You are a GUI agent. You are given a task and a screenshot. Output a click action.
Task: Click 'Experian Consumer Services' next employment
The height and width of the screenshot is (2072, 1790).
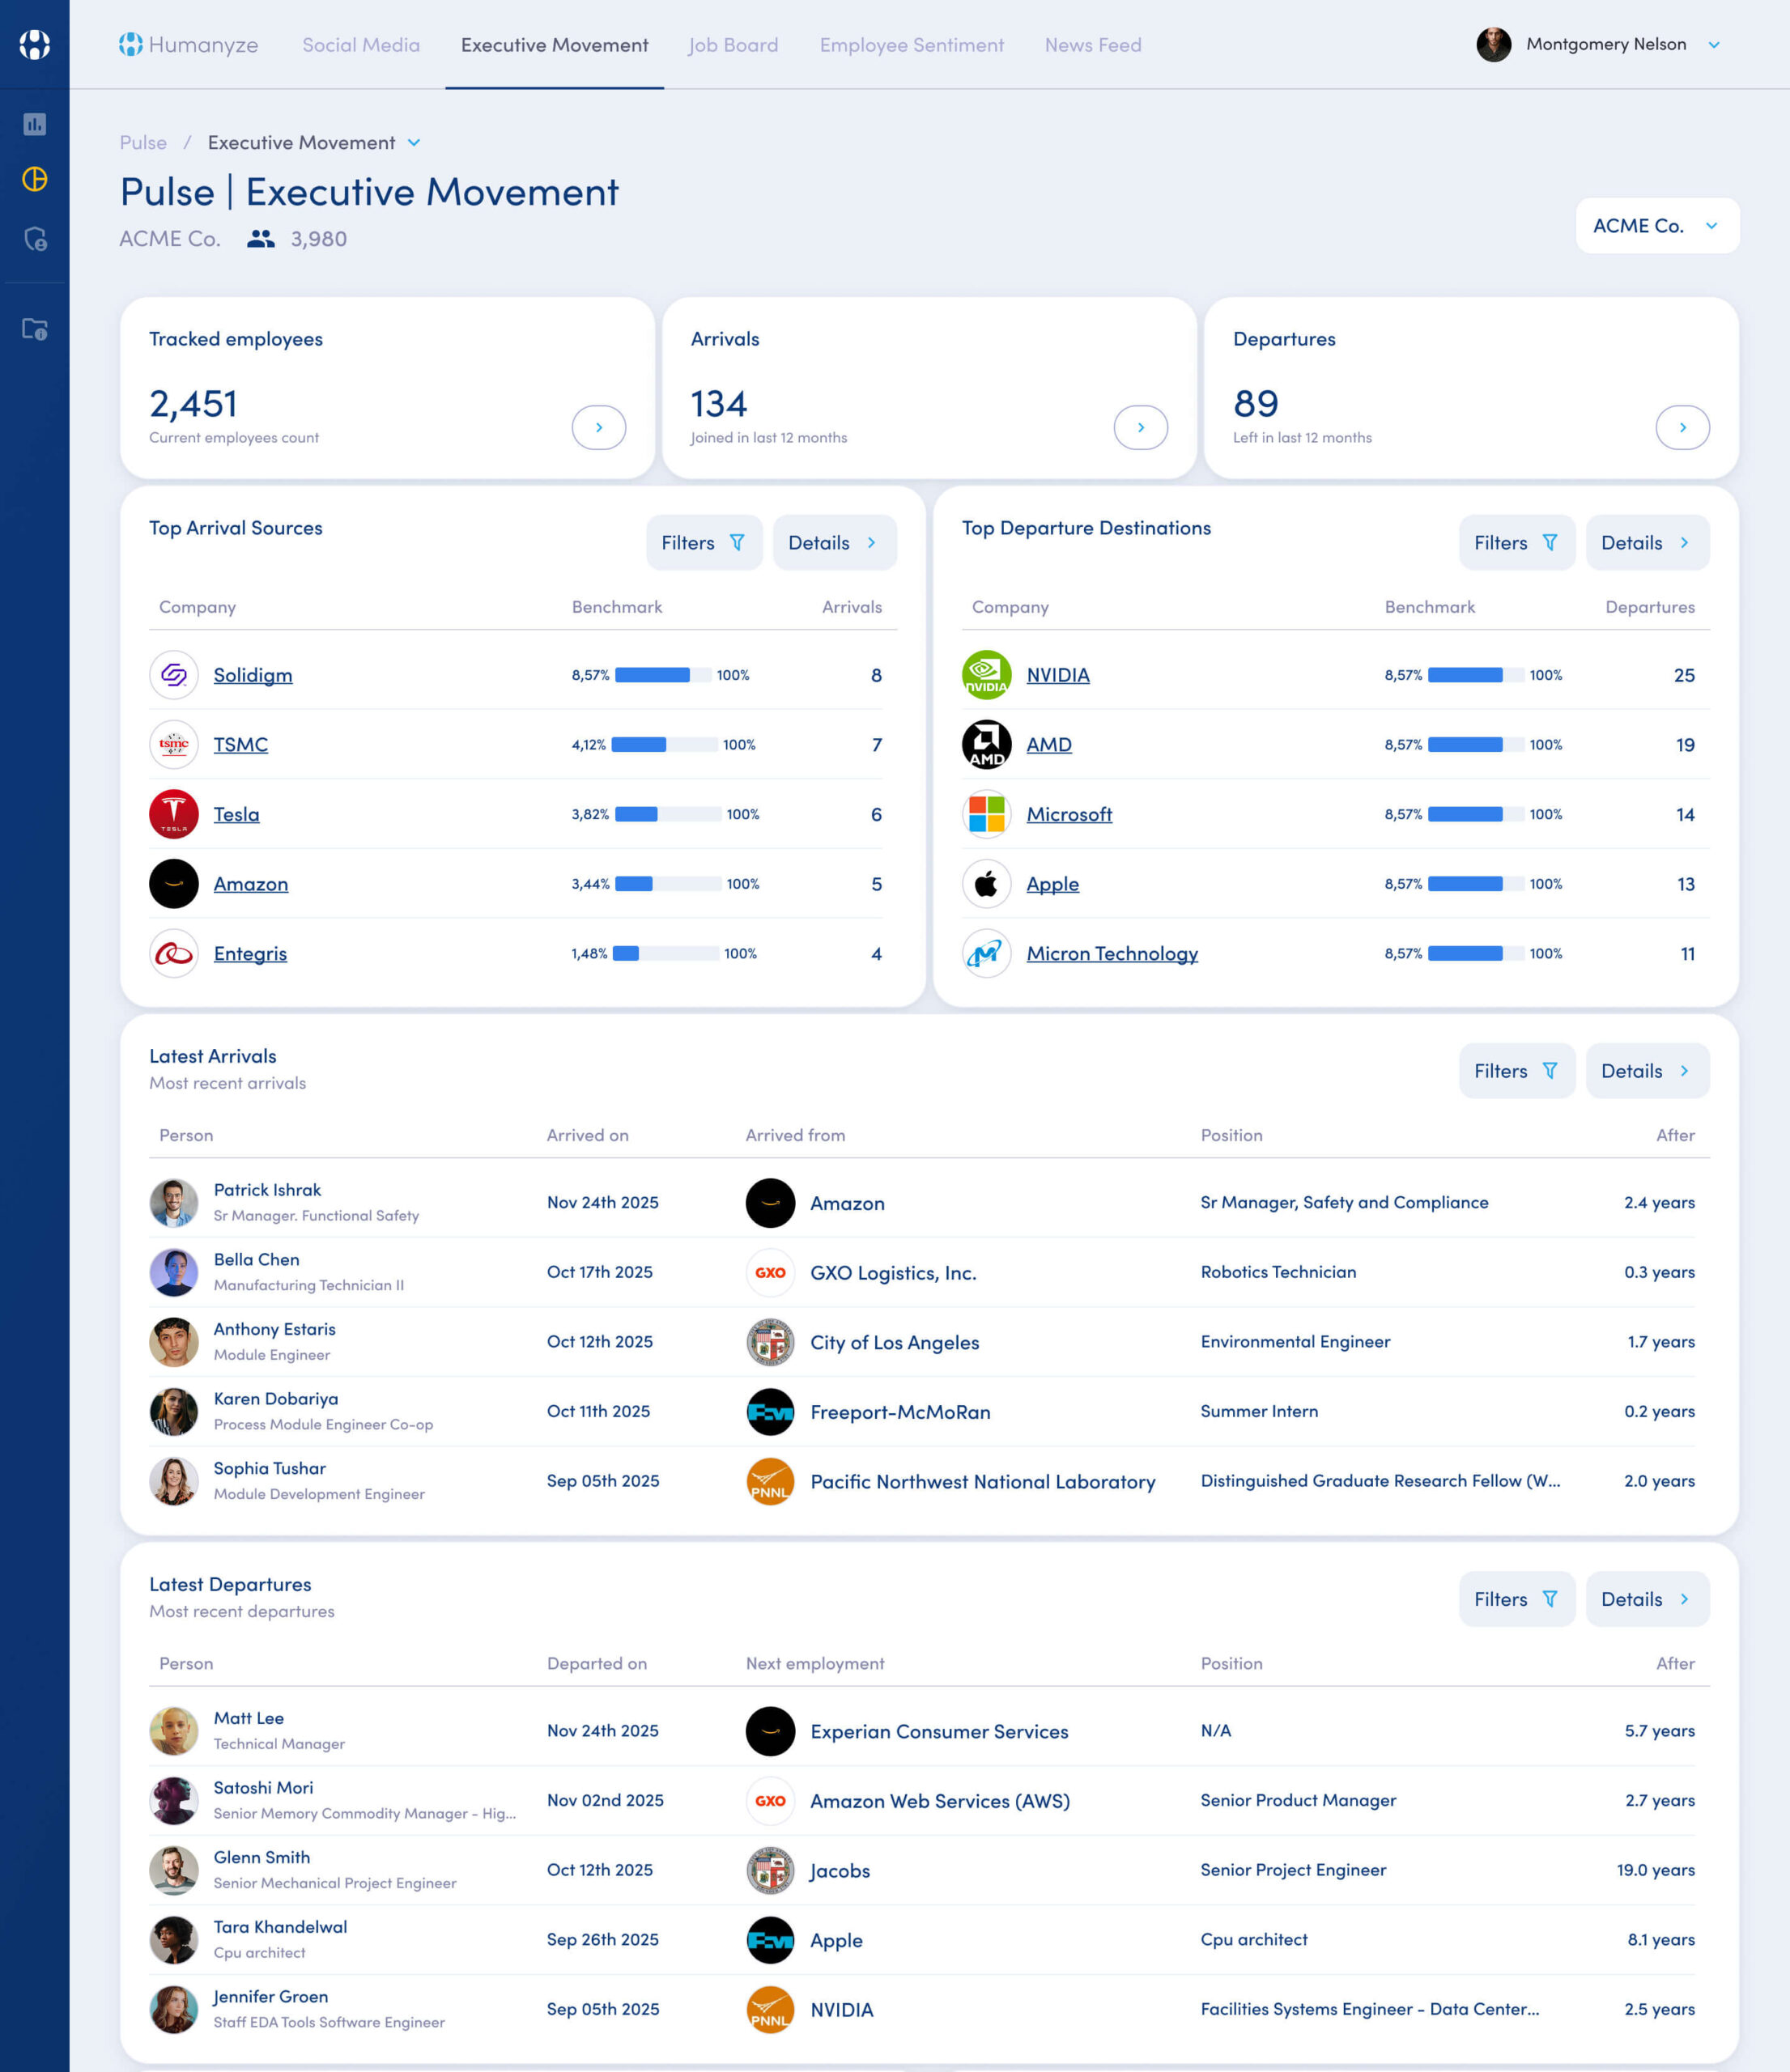click(x=939, y=1732)
